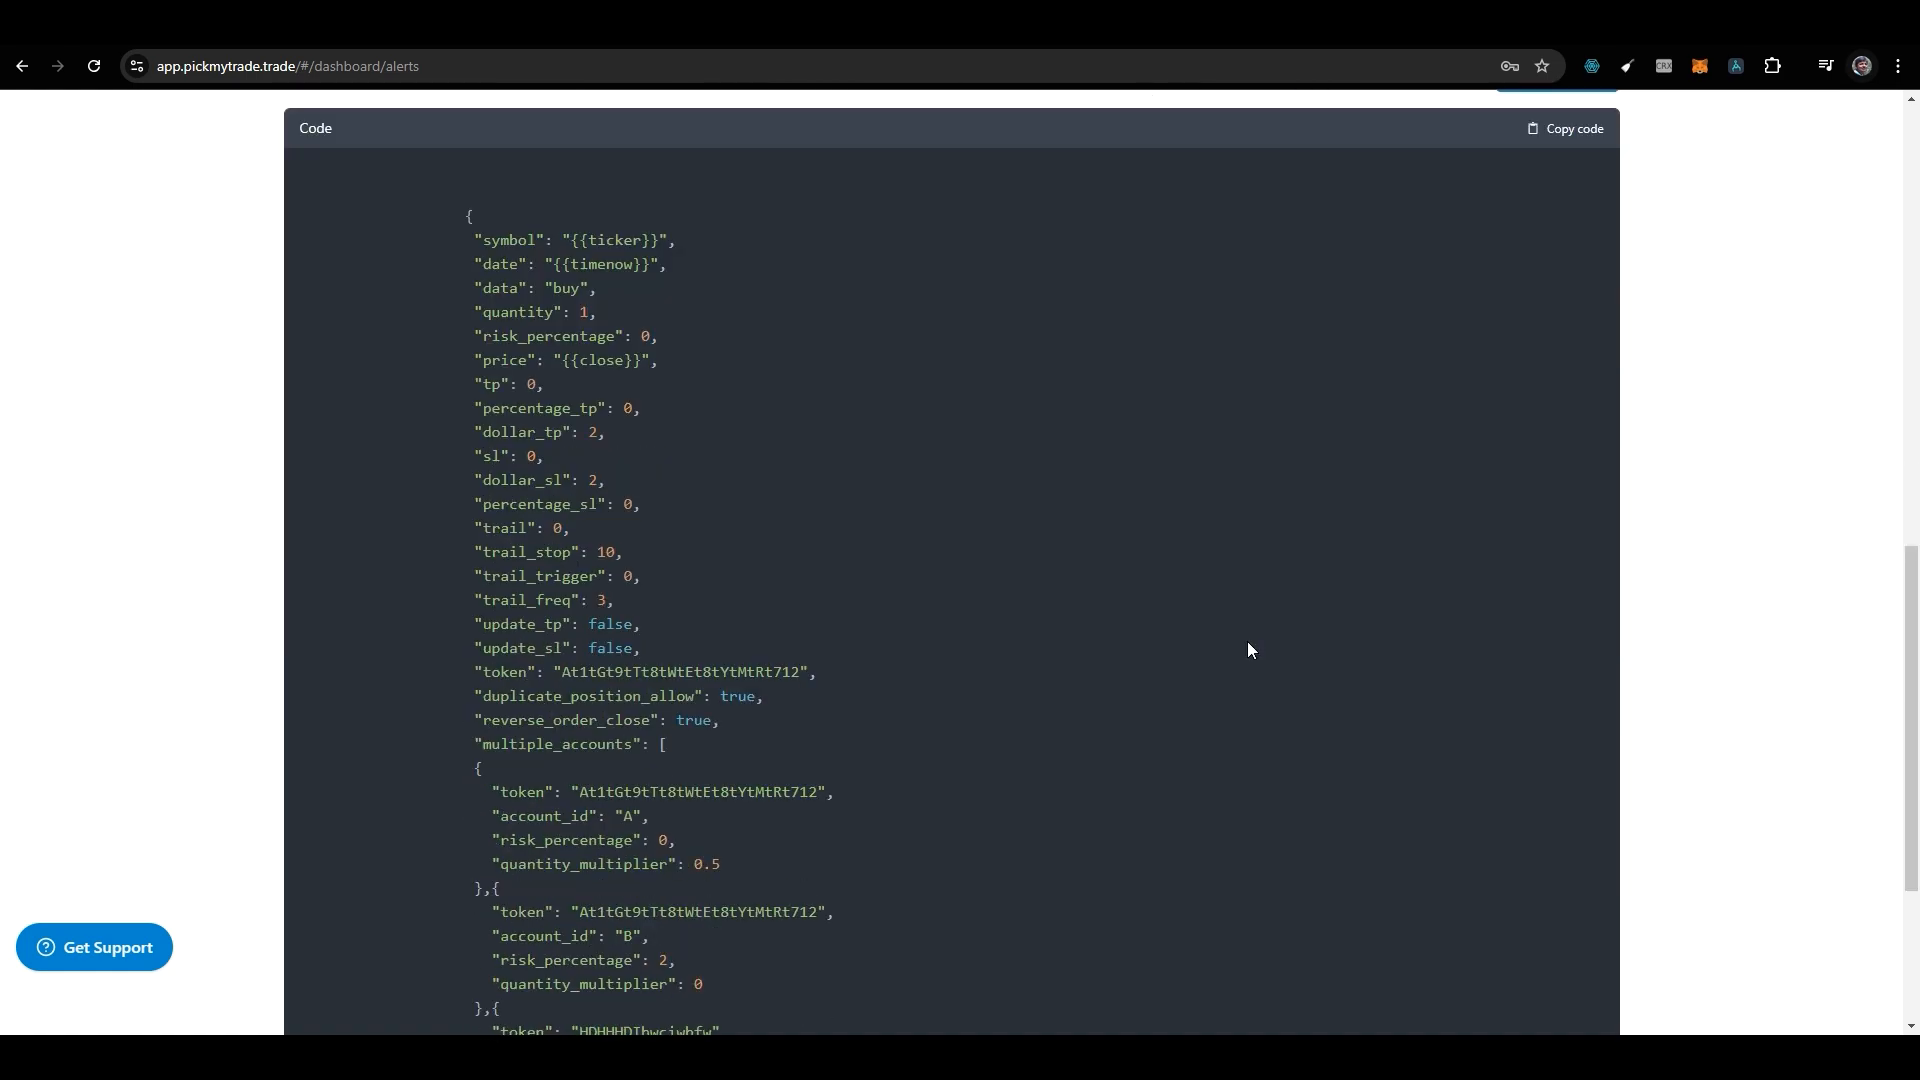Click the "tp": 0 line
Image resolution: width=1920 pixels, height=1080 pixels.
(509, 385)
